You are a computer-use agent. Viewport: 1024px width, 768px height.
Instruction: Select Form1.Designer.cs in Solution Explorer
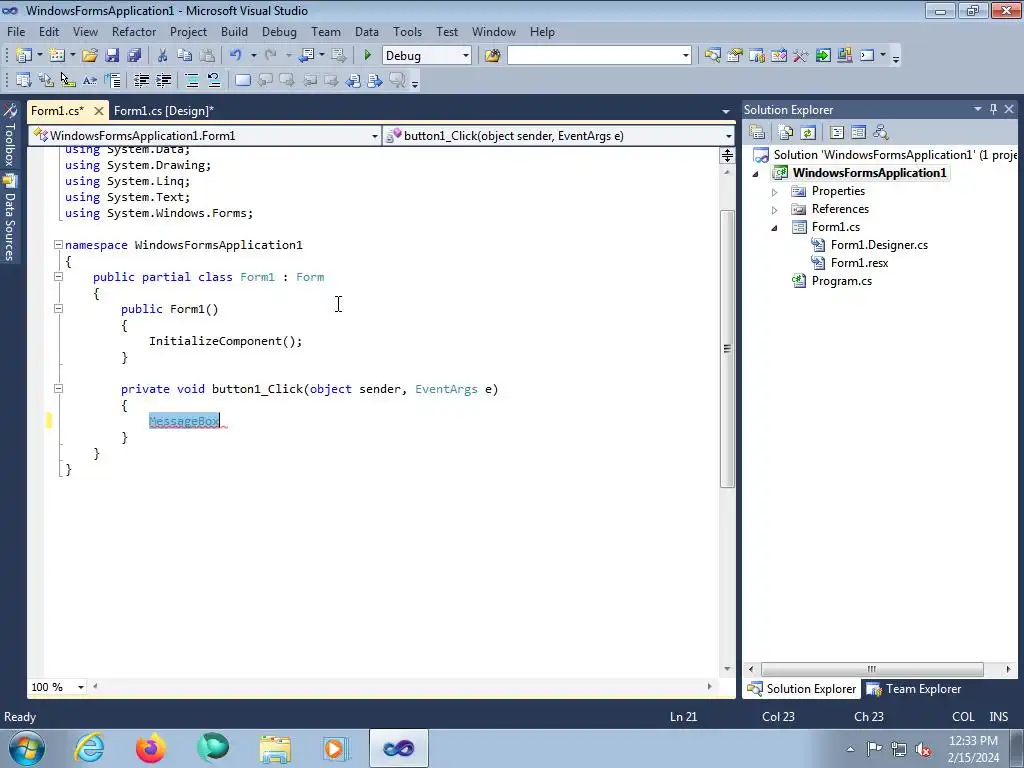(x=879, y=245)
